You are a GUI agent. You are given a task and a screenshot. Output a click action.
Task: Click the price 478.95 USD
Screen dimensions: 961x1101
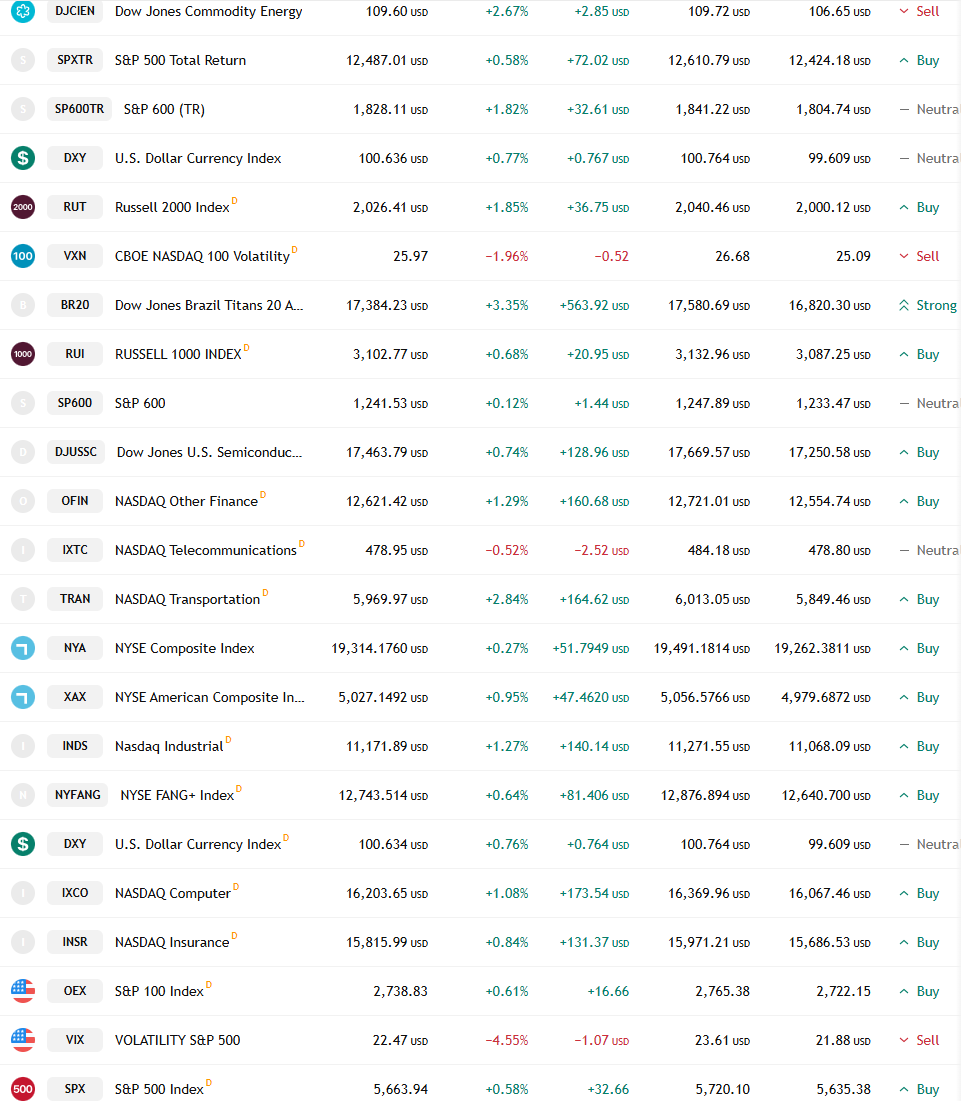tap(397, 550)
